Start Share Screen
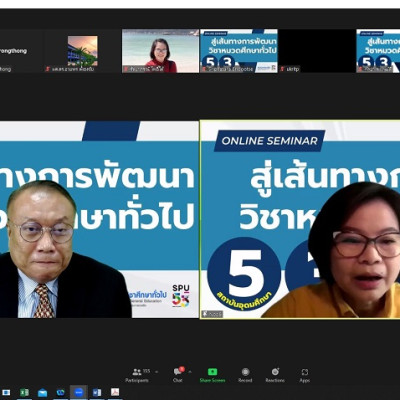This screenshot has height=400, width=400. (212, 375)
